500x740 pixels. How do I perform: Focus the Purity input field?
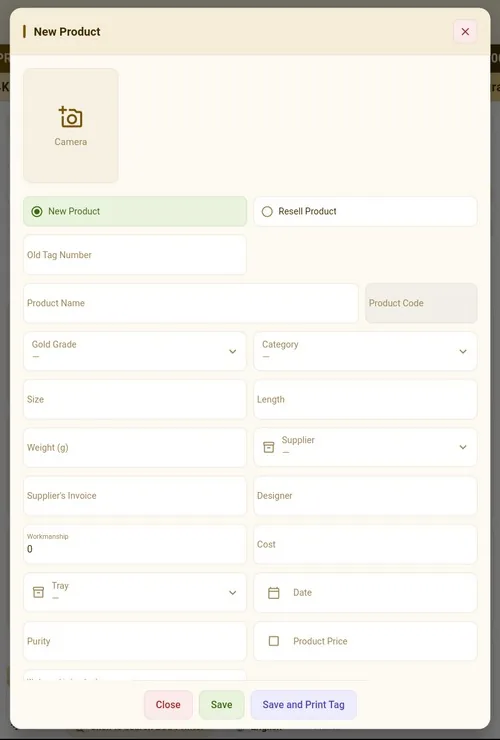tap(135, 641)
